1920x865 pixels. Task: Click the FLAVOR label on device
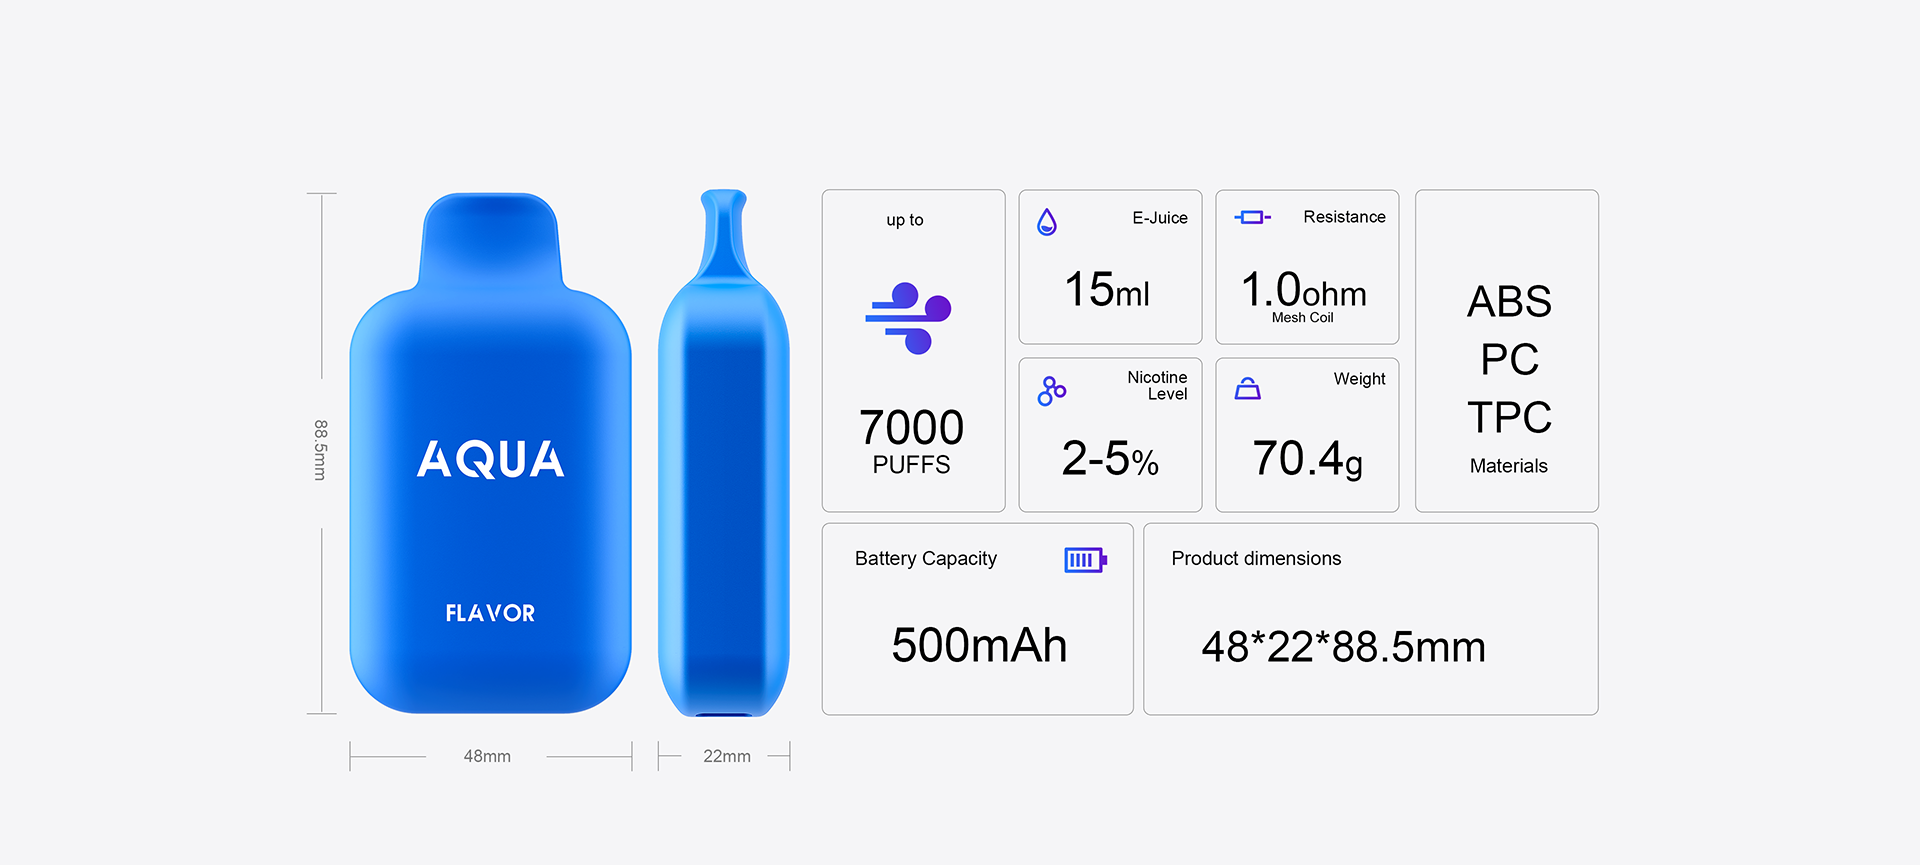pyautogui.click(x=490, y=613)
